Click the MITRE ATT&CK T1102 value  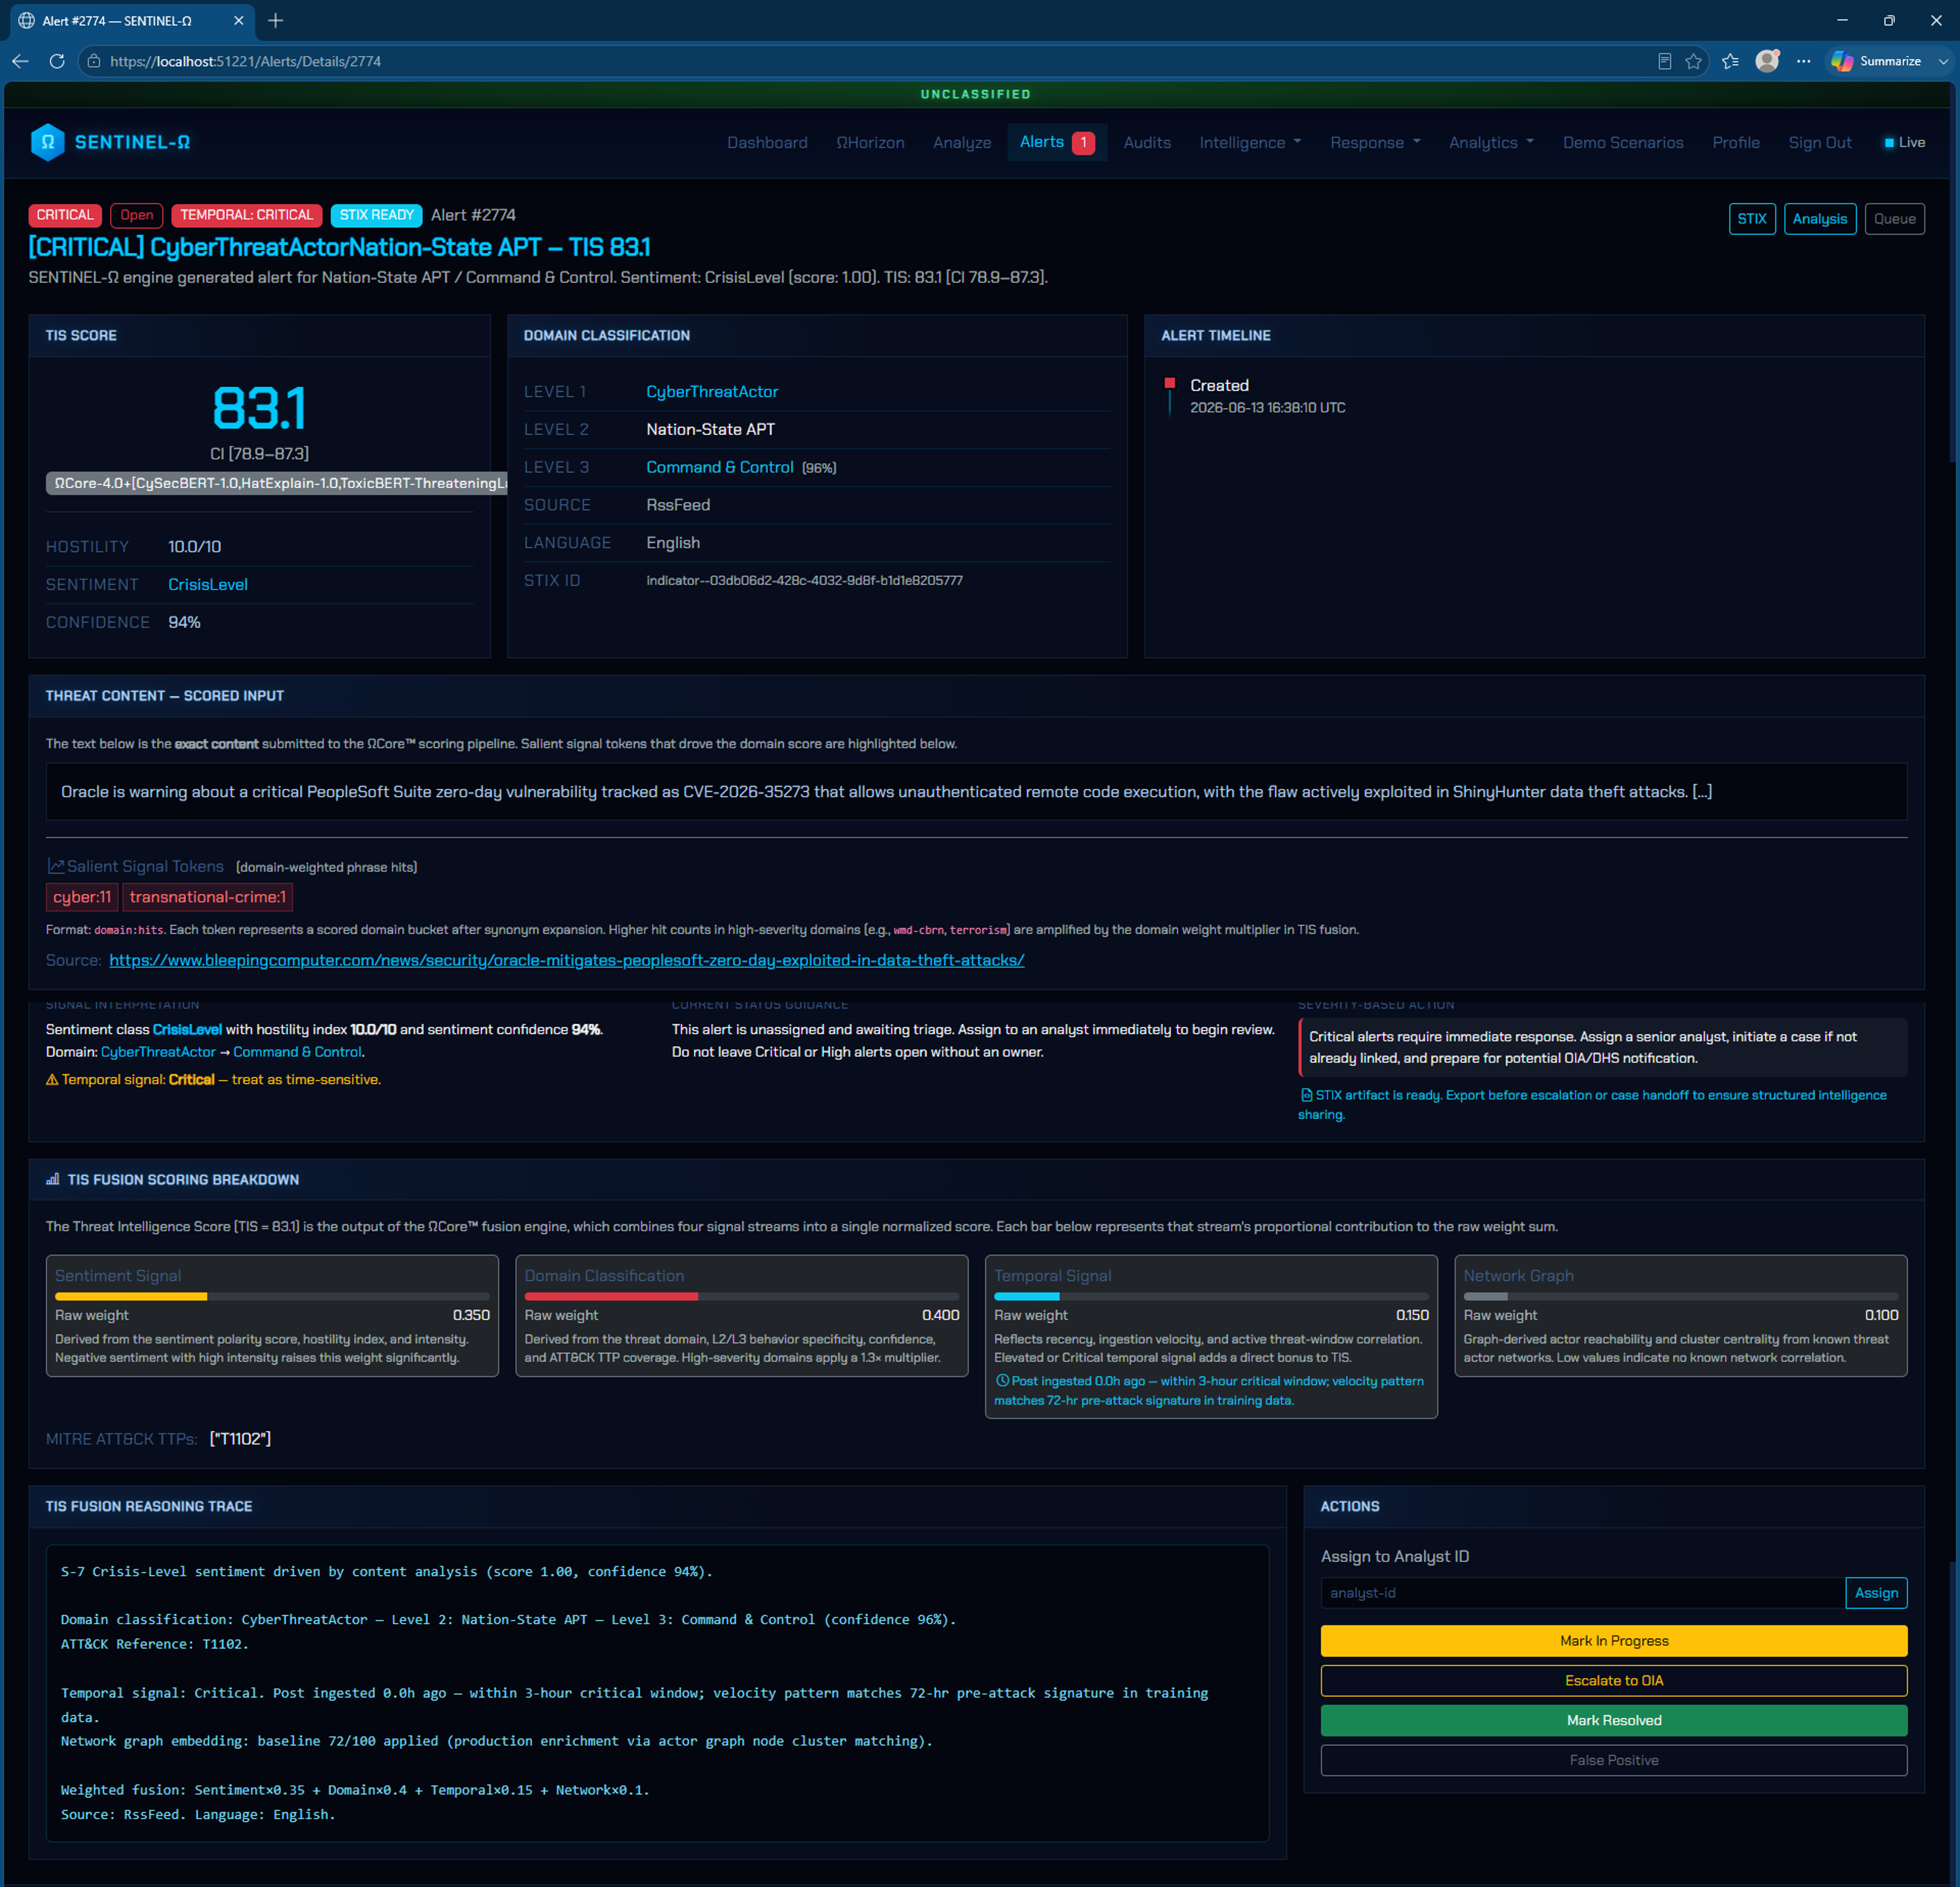point(240,1438)
